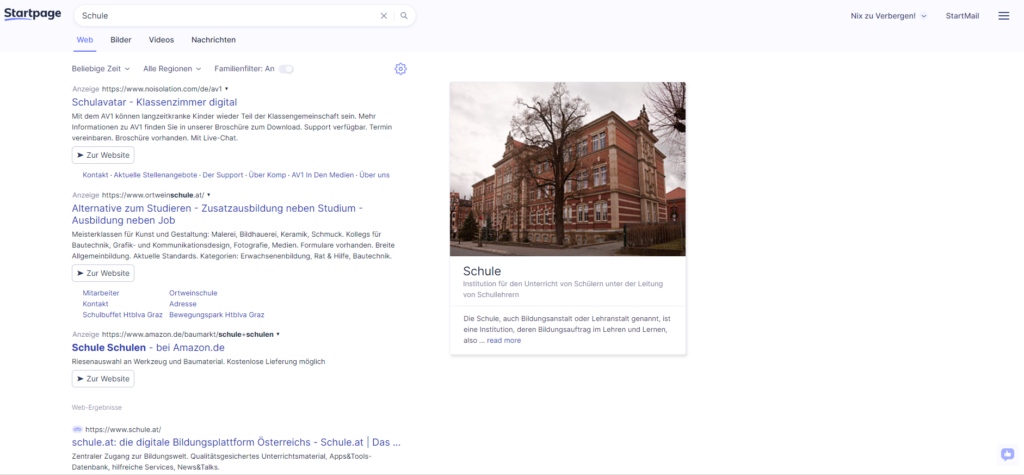Click Zur Website under Amazon ad
The image size is (1024, 475).
pos(103,378)
